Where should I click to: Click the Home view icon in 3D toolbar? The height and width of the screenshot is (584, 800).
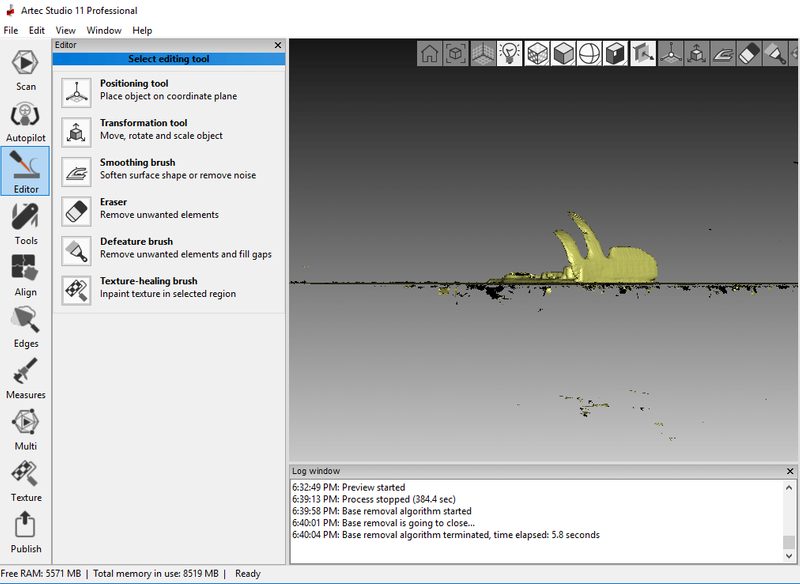[430, 53]
